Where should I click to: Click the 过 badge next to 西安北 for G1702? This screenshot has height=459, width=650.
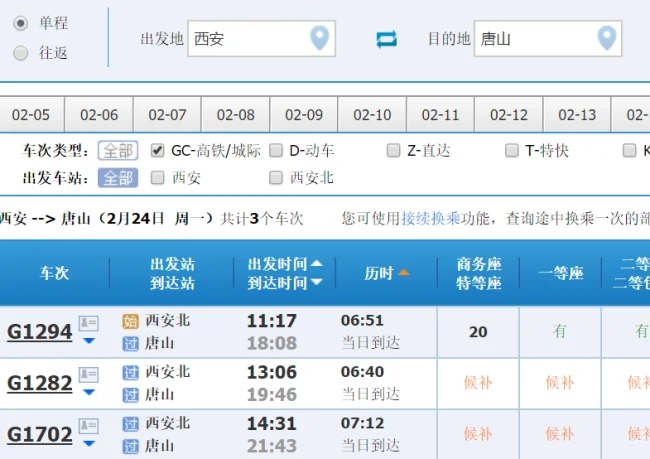tap(131, 424)
